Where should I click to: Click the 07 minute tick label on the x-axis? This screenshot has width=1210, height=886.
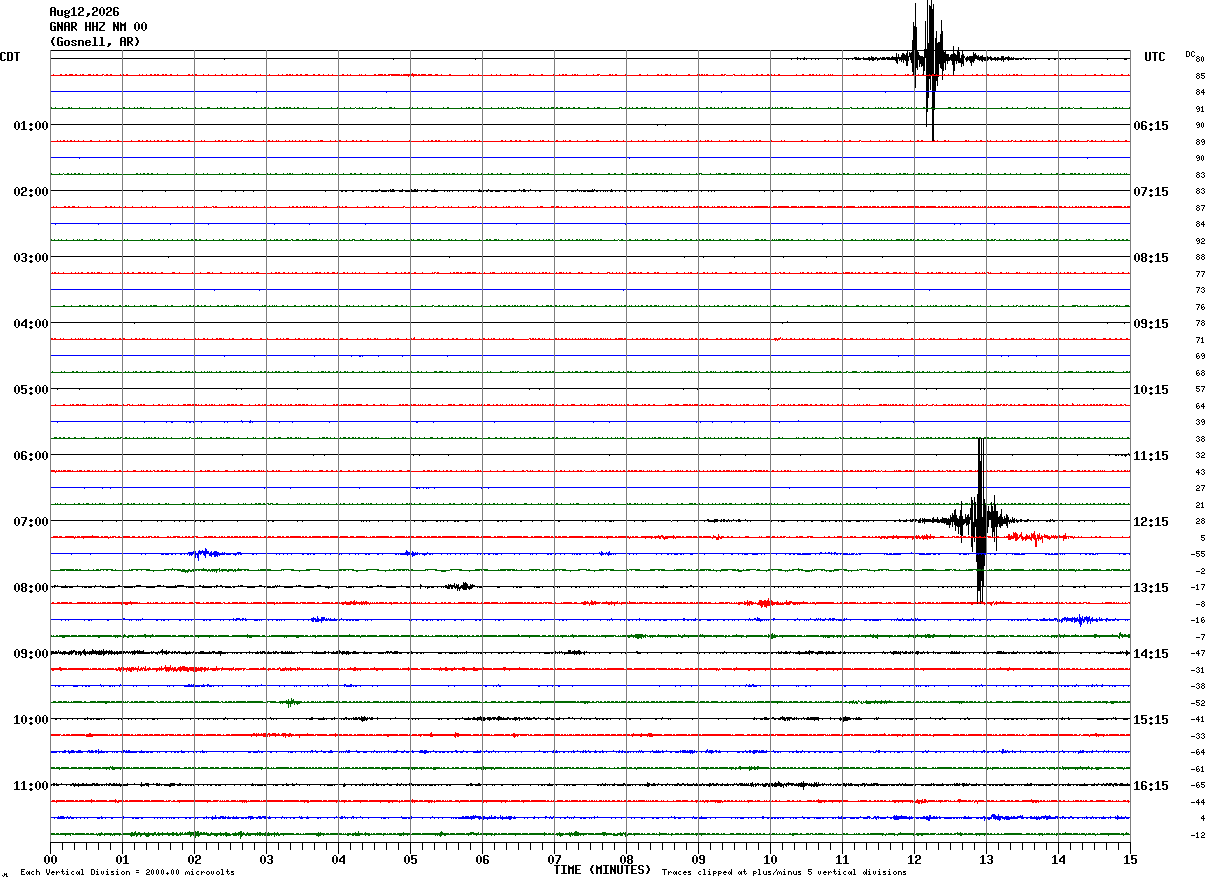pos(554,859)
